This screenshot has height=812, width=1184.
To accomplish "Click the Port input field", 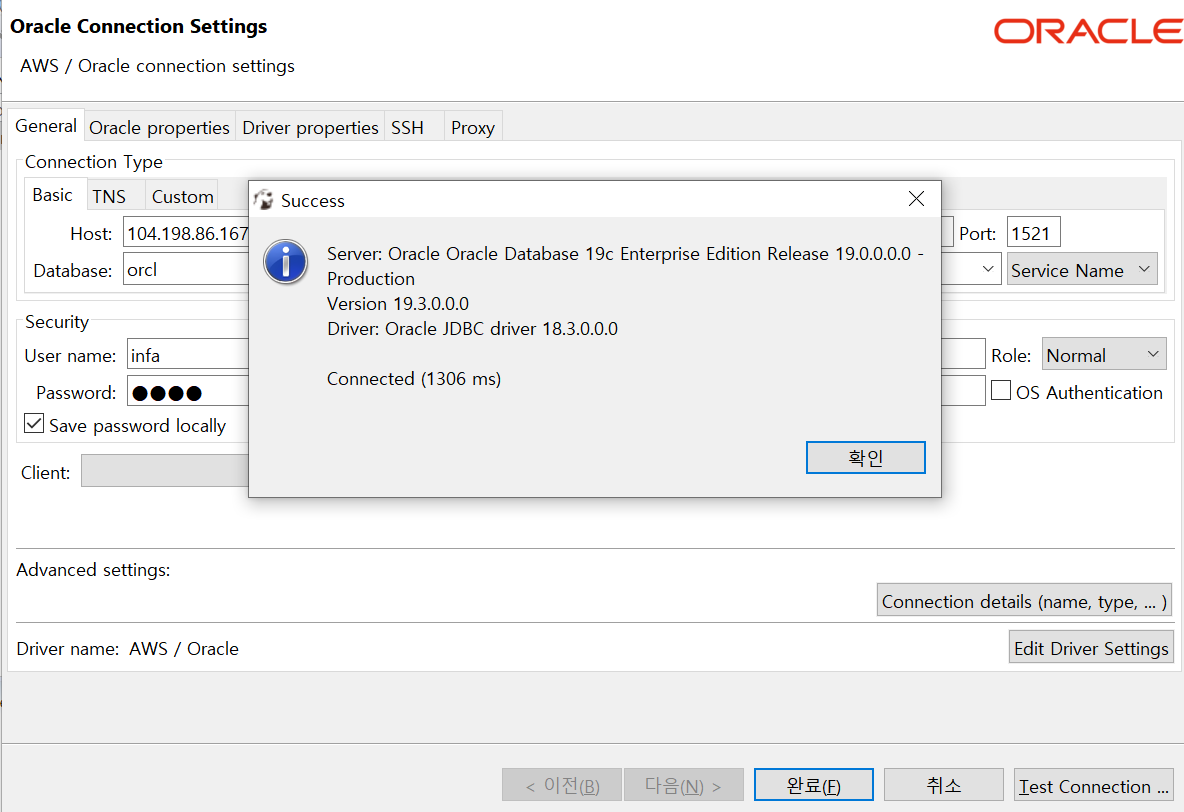I will coord(1033,234).
